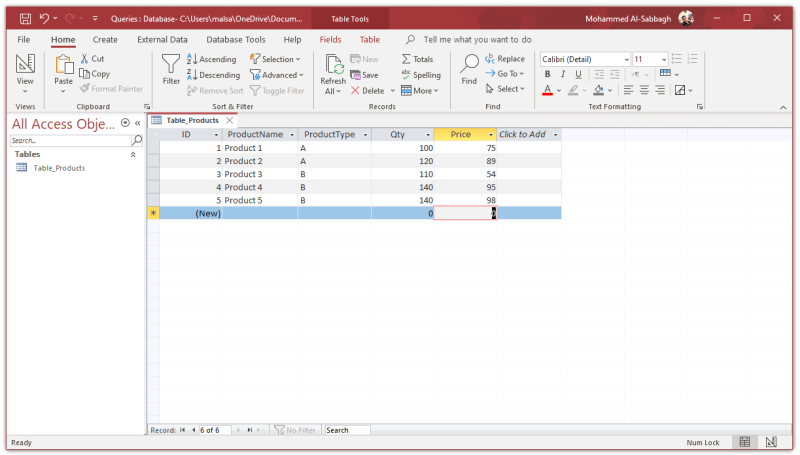Open Price column header dropdown arrow

(x=491, y=135)
